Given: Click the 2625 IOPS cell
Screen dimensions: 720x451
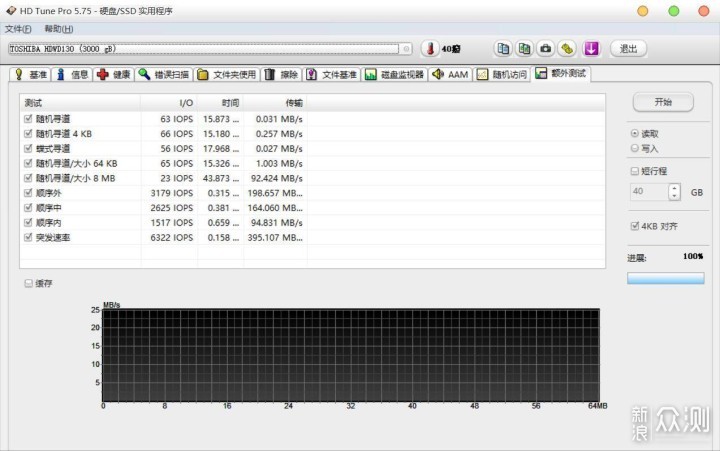Looking at the screenshot, I should [171, 208].
